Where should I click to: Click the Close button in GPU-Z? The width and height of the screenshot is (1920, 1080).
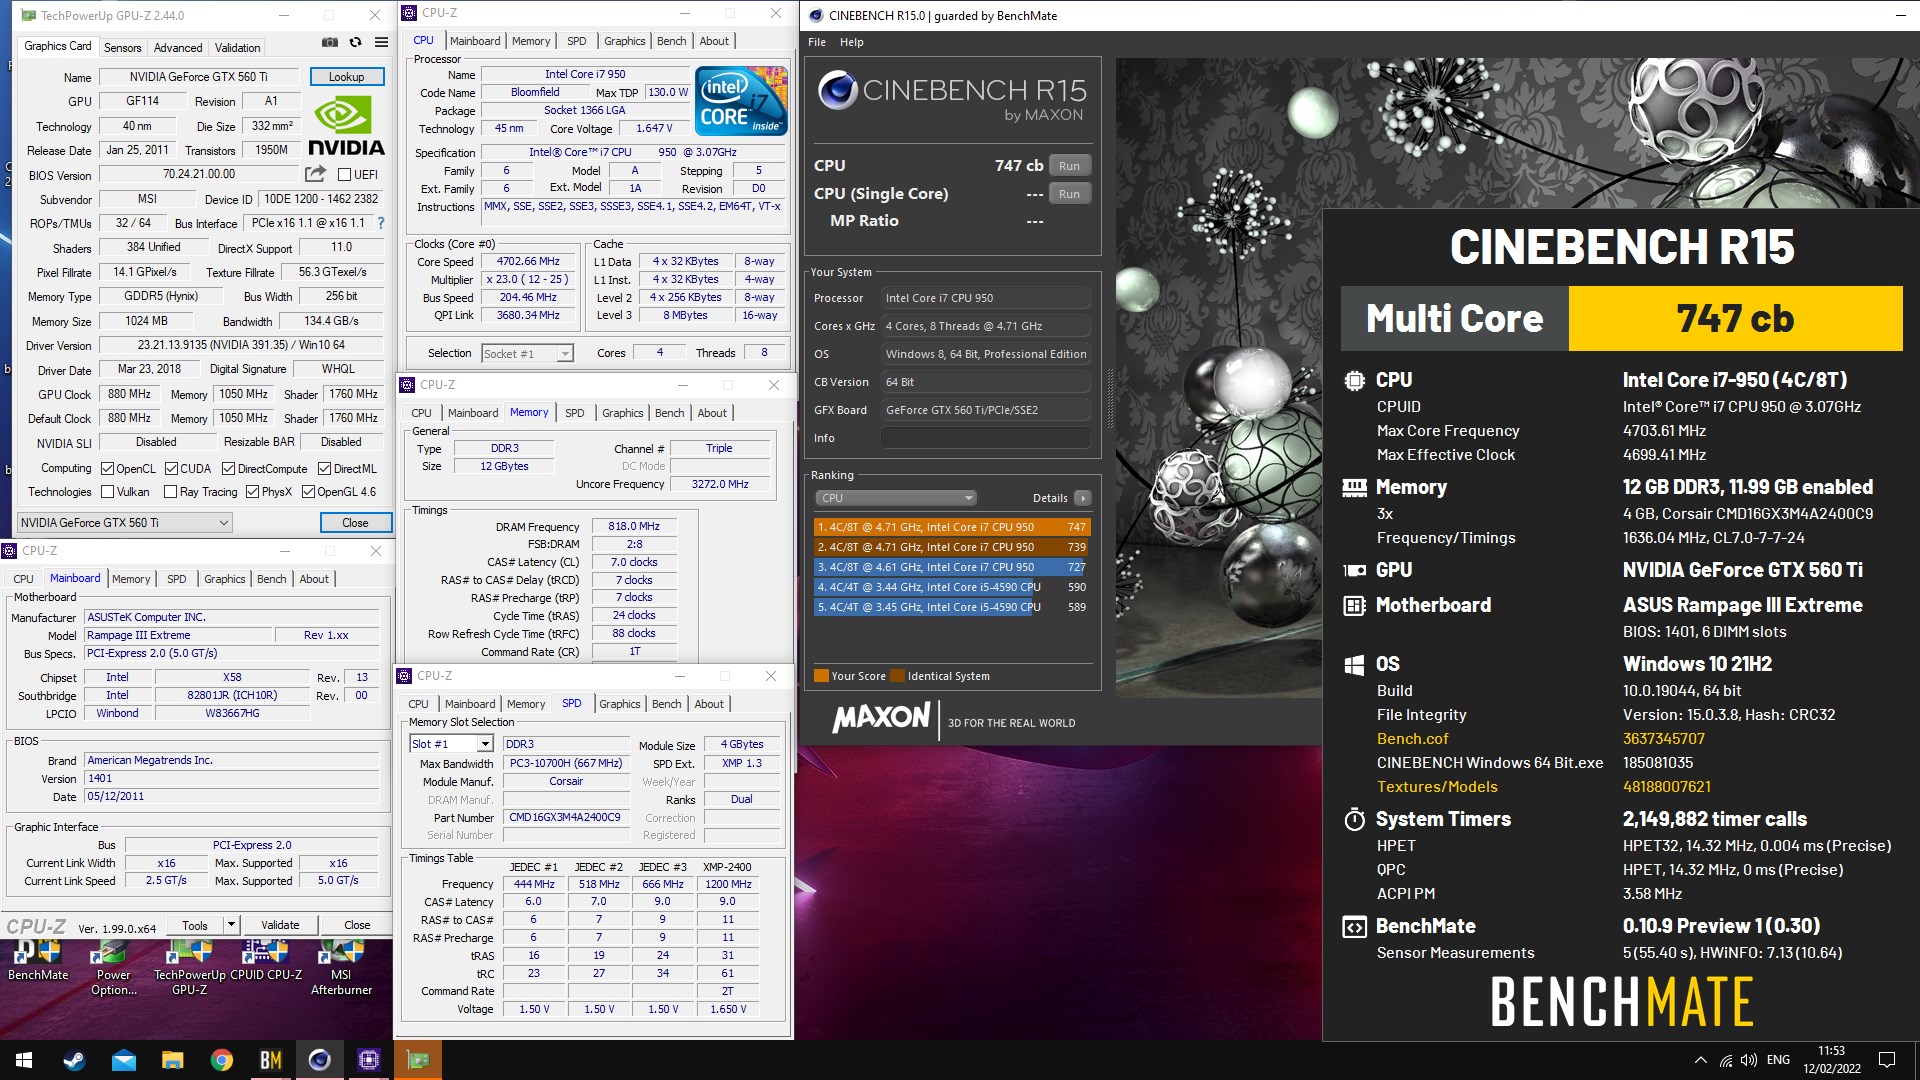[355, 522]
